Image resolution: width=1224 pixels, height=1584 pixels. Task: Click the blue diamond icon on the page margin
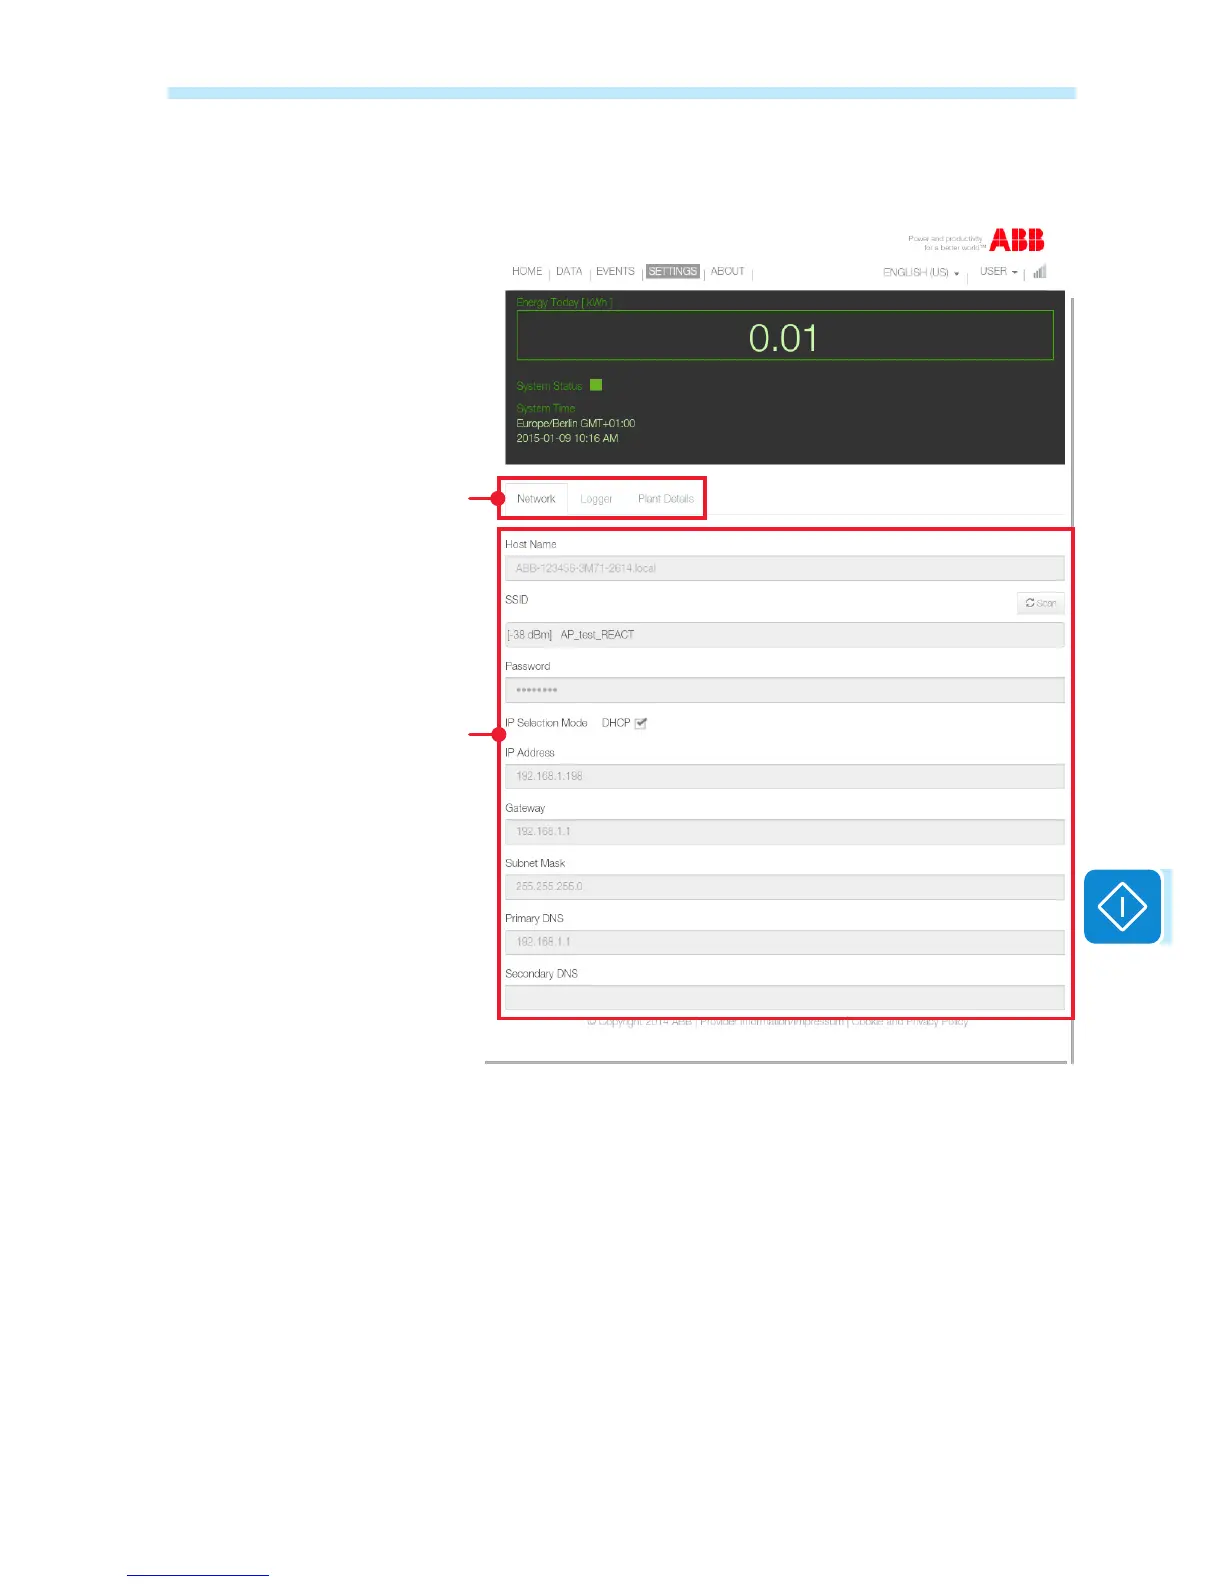(1122, 907)
